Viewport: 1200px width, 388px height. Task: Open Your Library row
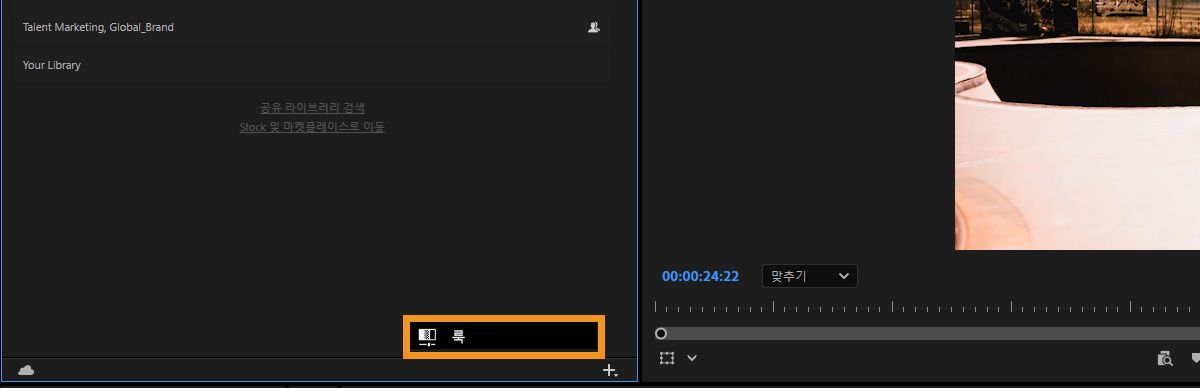[x=311, y=65]
